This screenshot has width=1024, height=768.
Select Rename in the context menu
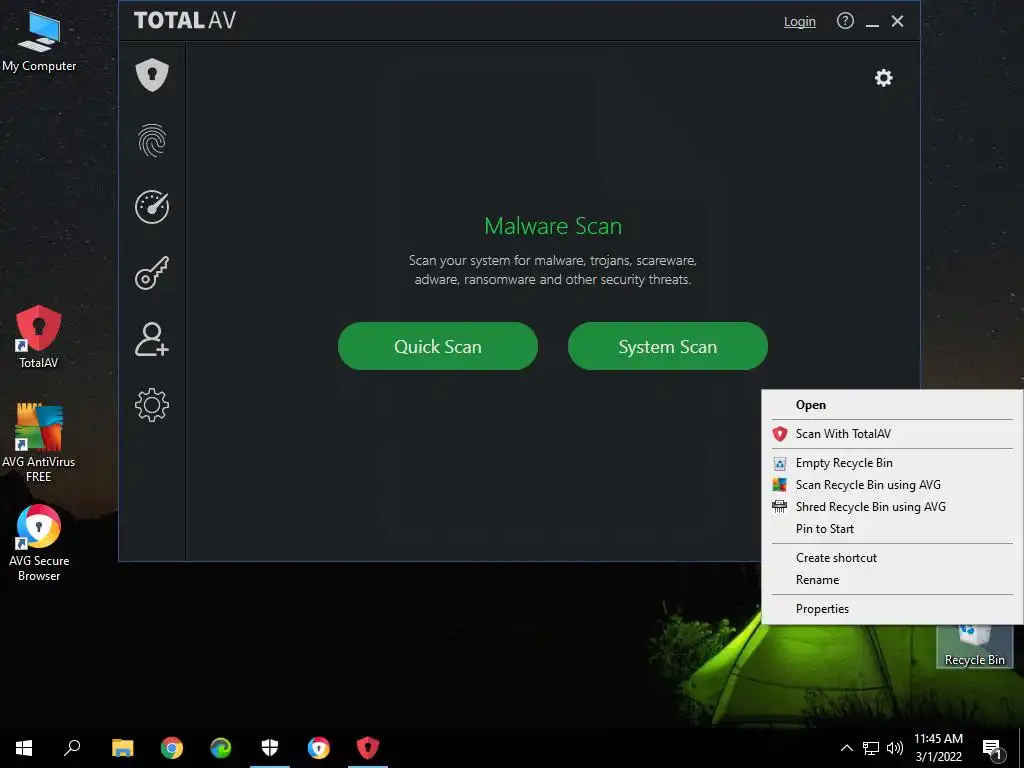[892, 580]
